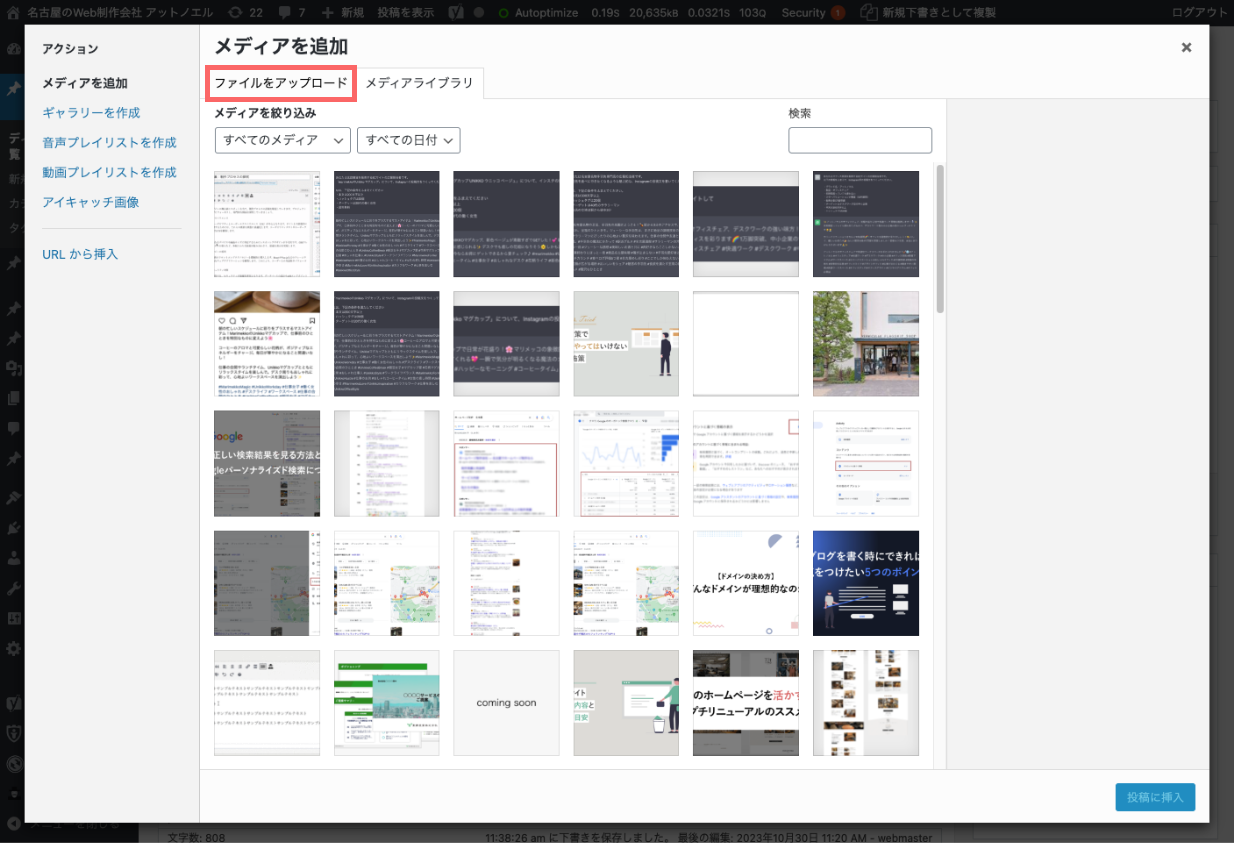Expand the すべての日付 date dropdown
Image resolution: width=1234 pixels, height=843 pixels.
(x=408, y=140)
